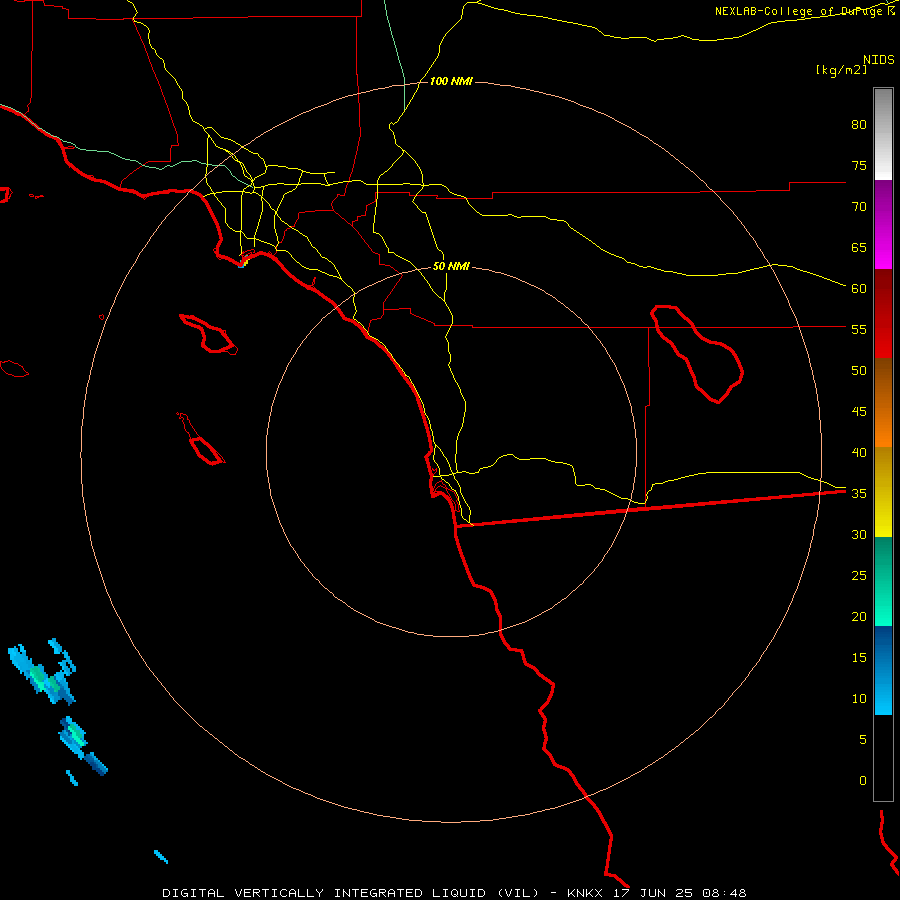Click the VIL echo just below the large cluster
Screen dimensions: 900x900
(82, 744)
